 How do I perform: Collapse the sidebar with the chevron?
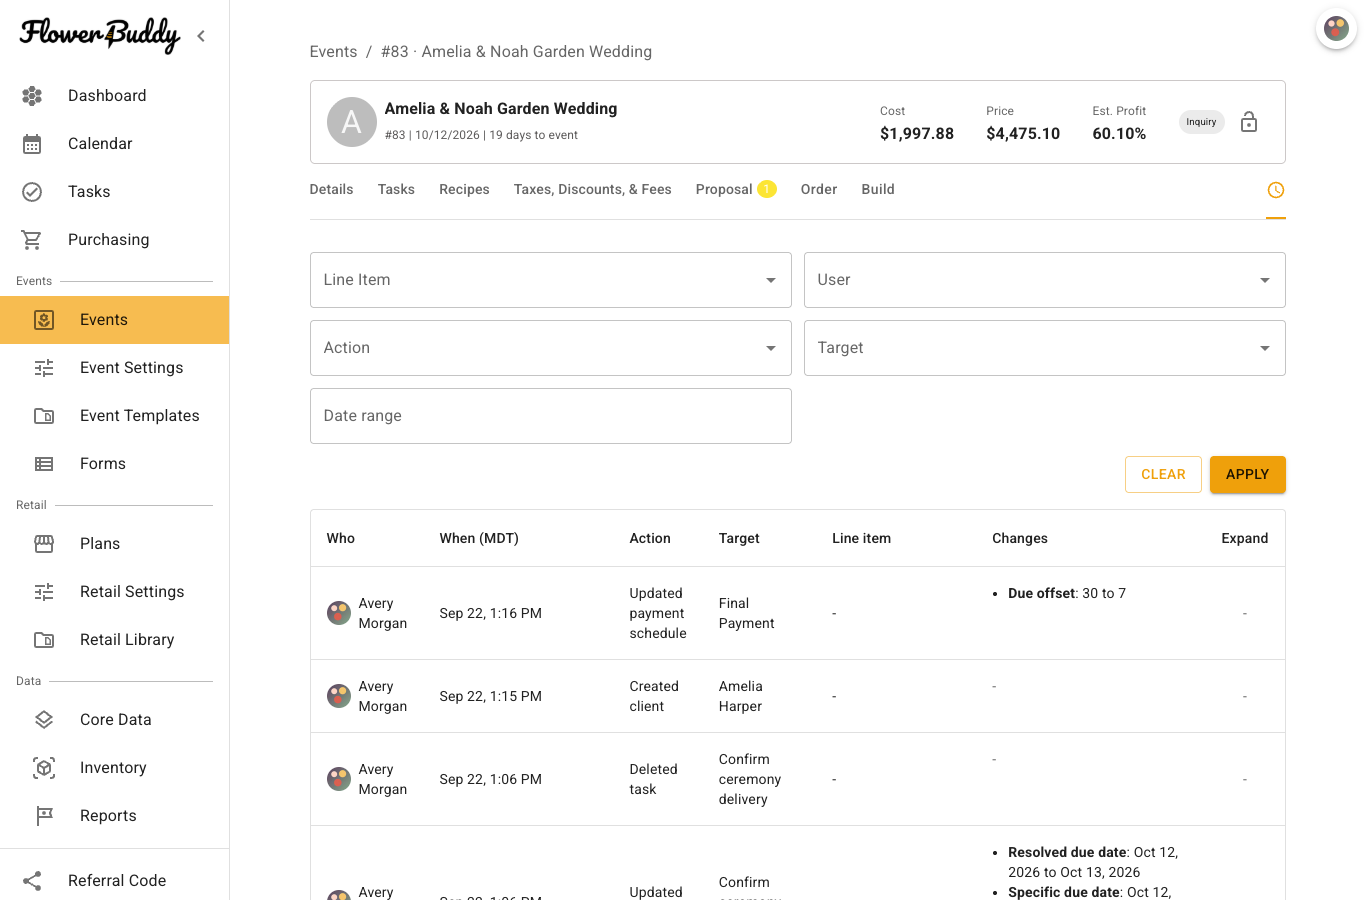201,36
